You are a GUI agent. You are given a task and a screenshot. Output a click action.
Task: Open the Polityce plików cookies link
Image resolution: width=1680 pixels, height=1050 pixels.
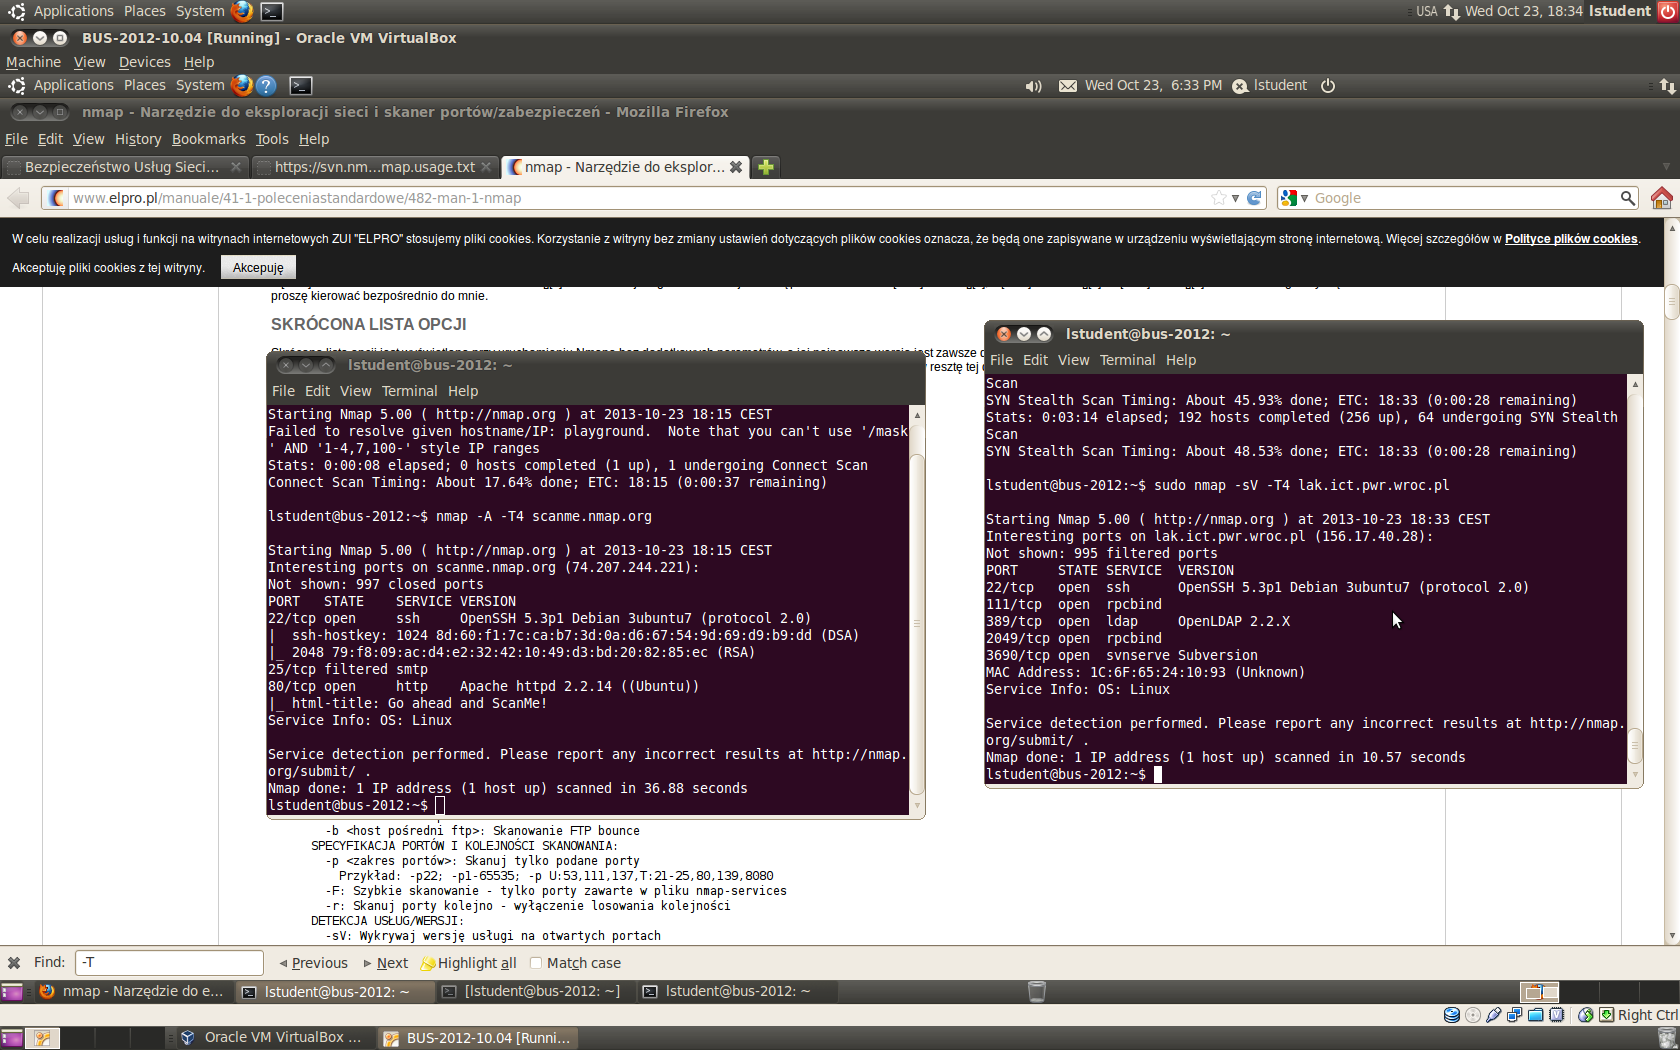[x=1570, y=239]
